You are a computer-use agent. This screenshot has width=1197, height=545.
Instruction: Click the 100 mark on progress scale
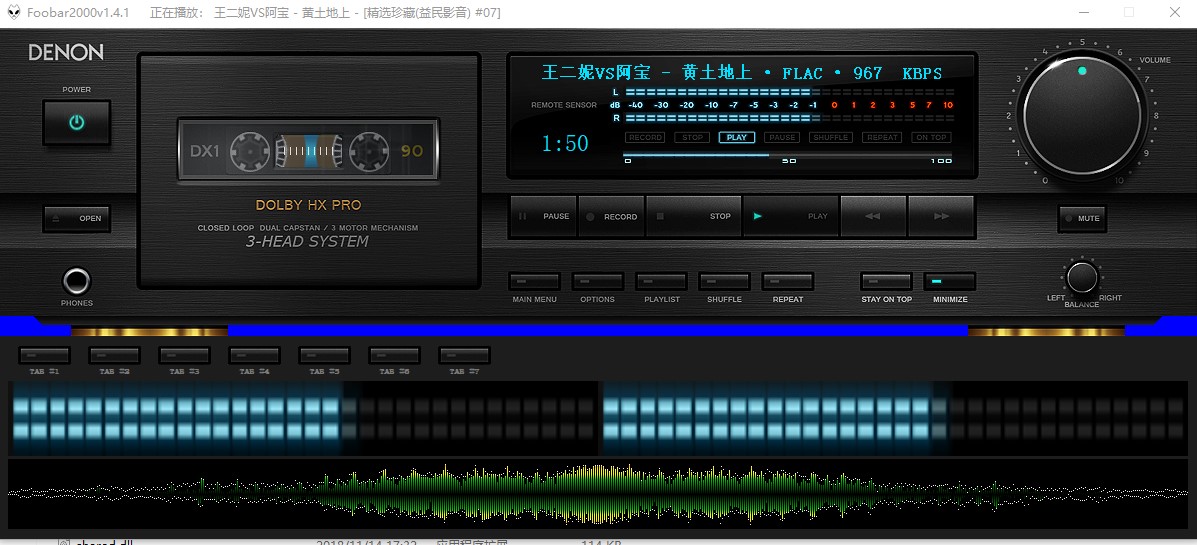(x=941, y=161)
